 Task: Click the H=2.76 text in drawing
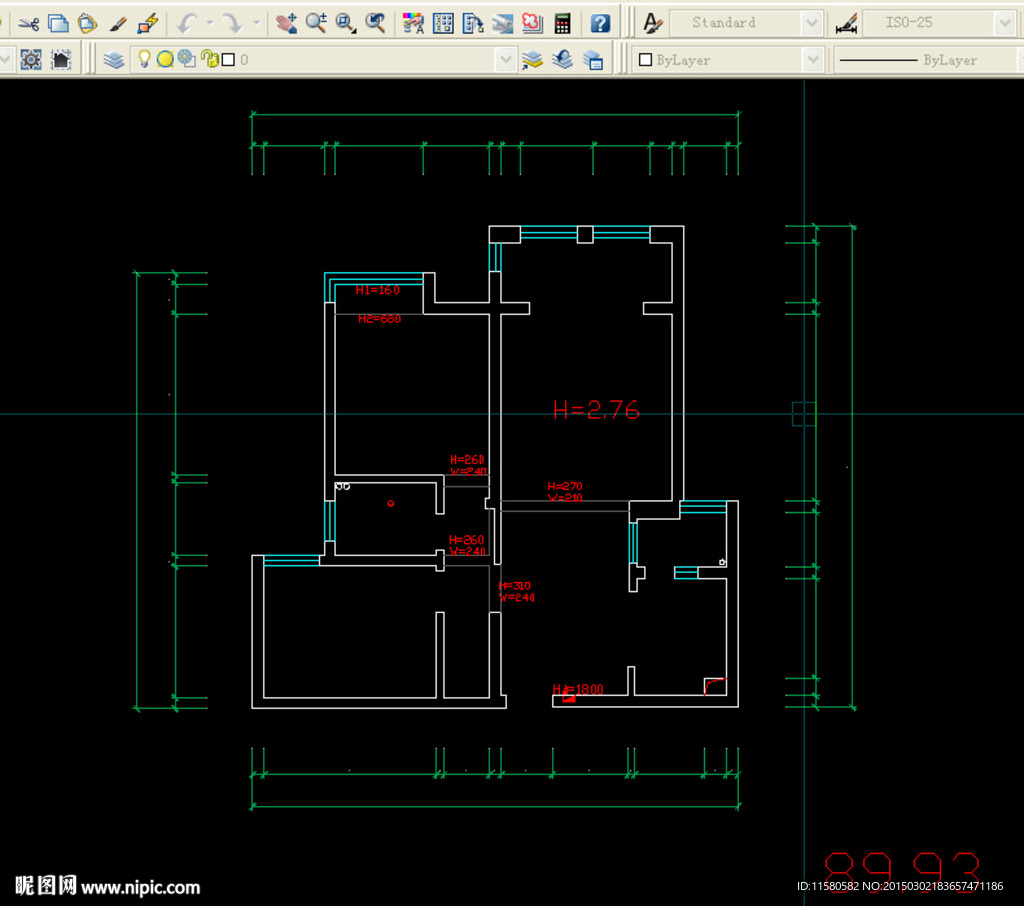[596, 409]
